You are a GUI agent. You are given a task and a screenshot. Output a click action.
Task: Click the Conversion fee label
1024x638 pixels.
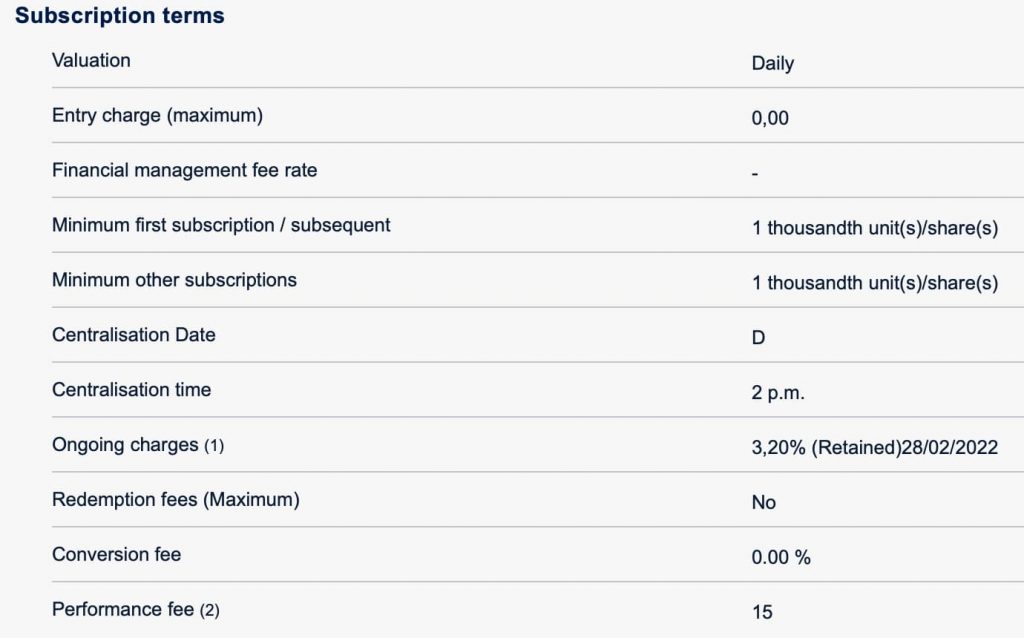[116, 554]
